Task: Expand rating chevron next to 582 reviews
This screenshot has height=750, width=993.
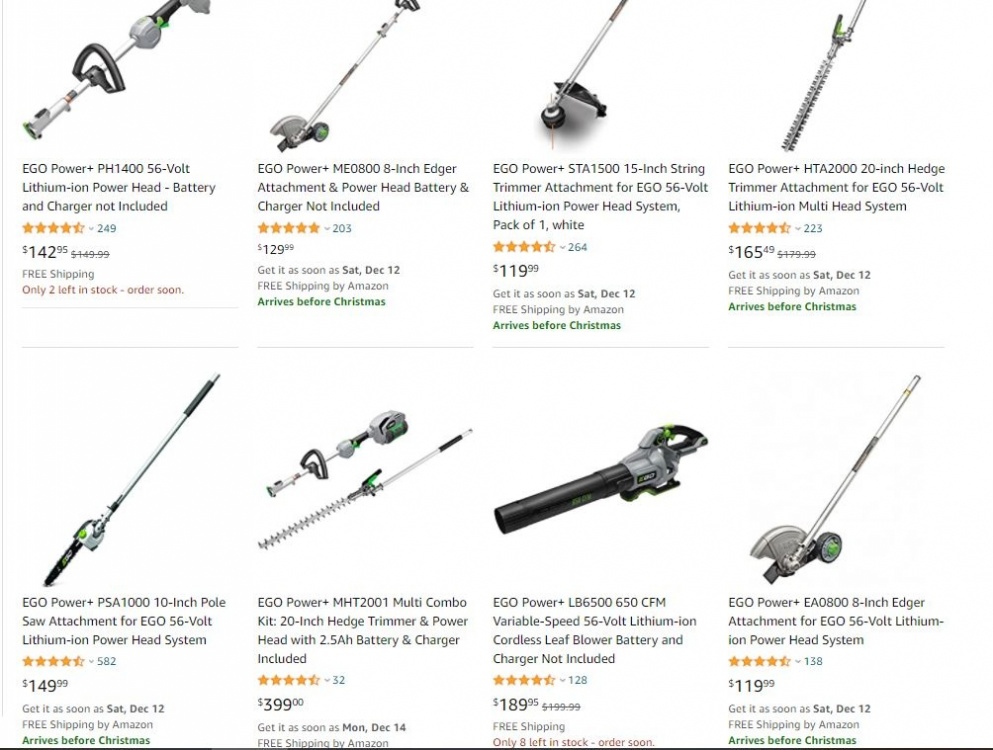Action: [91, 661]
